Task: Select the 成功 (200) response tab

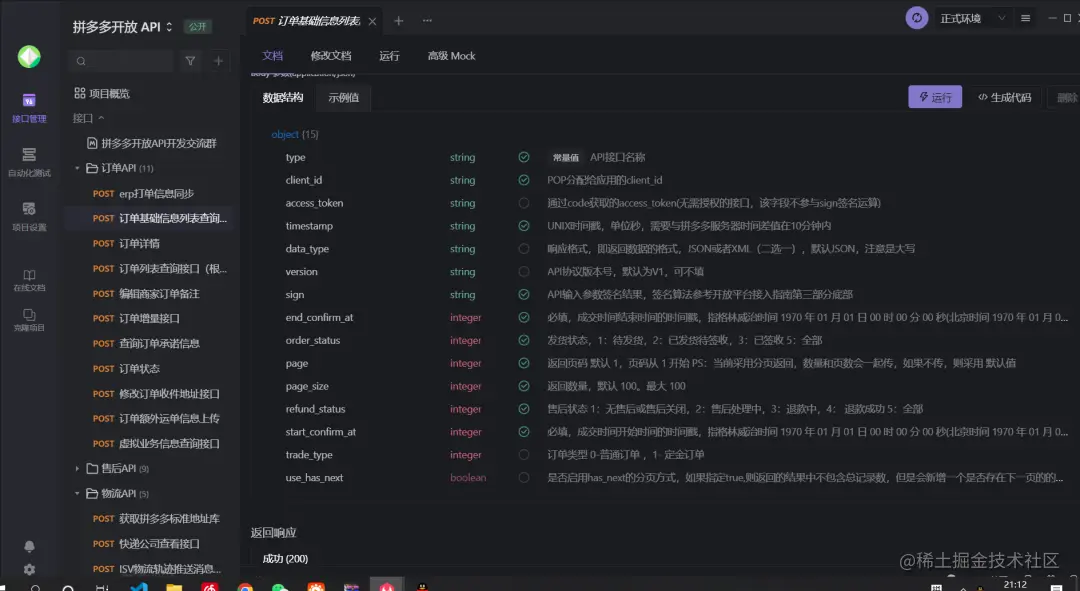Action: point(285,559)
